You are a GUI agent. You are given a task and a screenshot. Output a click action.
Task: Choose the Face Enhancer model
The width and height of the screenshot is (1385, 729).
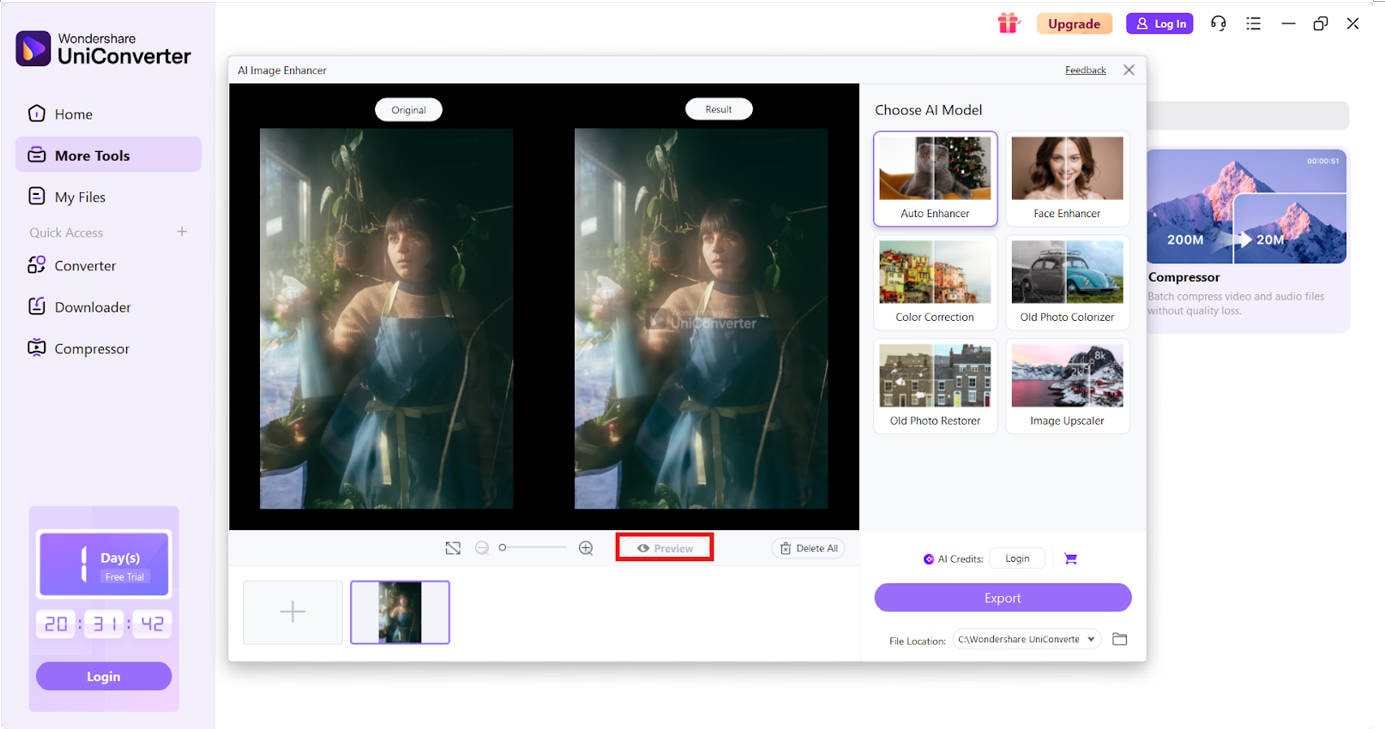pos(1067,179)
